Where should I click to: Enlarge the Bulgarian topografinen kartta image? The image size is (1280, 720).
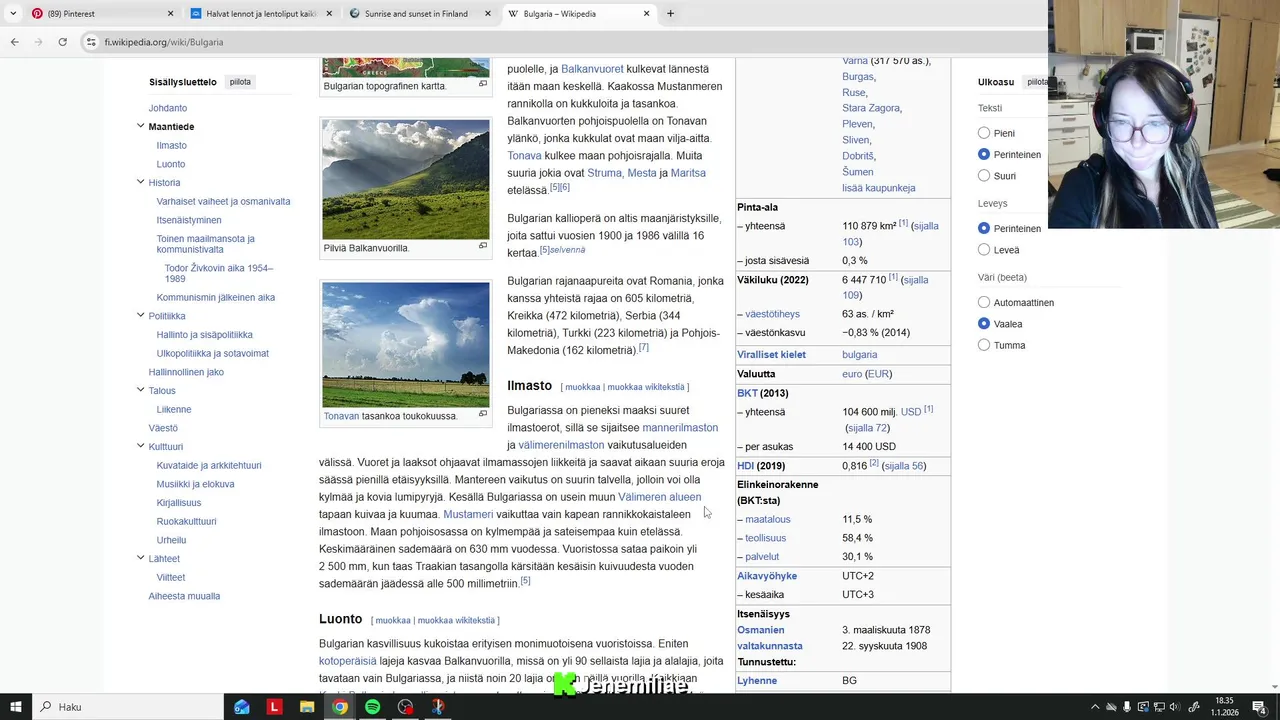tap(482, 84)
